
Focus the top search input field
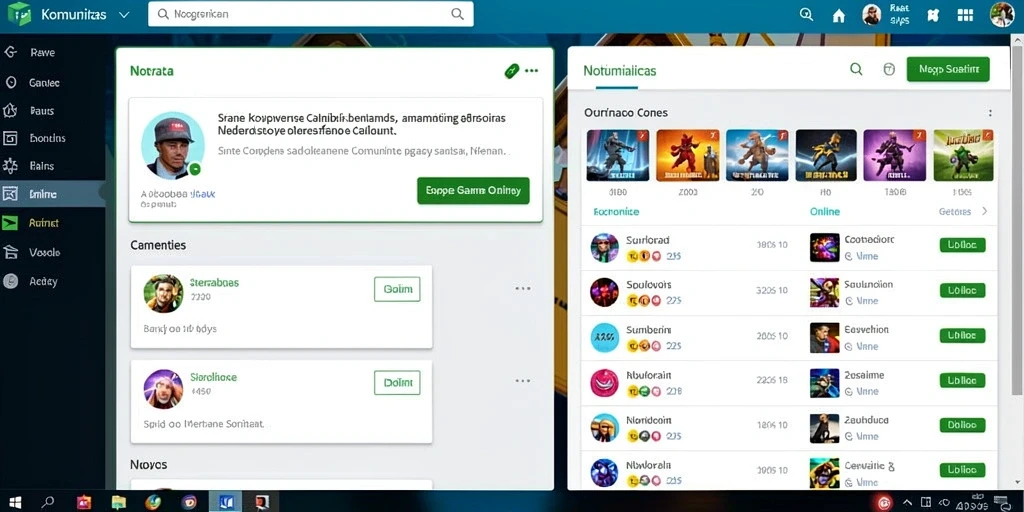311,14
